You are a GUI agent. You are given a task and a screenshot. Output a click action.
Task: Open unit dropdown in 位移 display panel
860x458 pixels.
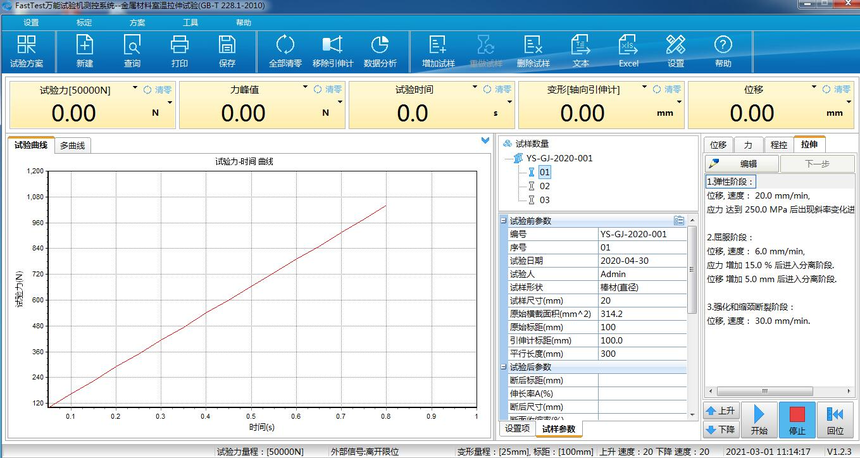pyautogui.click(x=848, y=103)
